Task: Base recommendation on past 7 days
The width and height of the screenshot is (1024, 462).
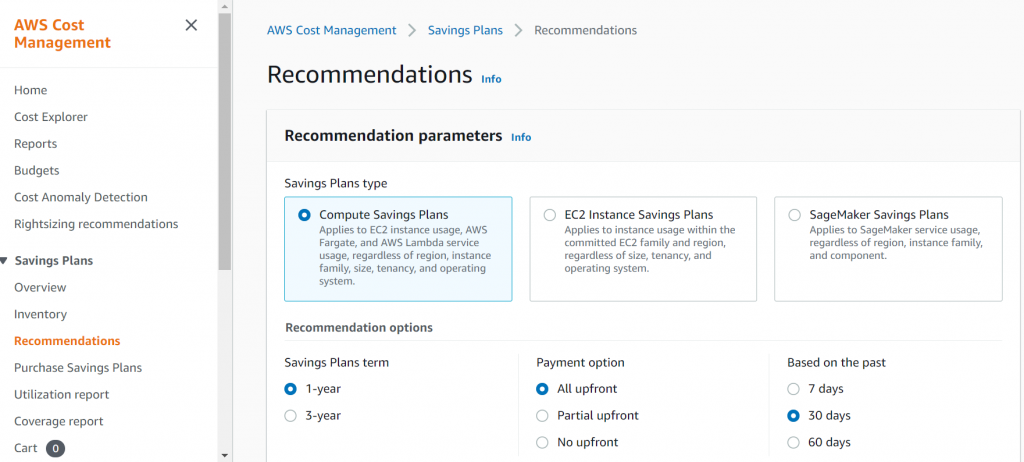Action: [794, 389]
